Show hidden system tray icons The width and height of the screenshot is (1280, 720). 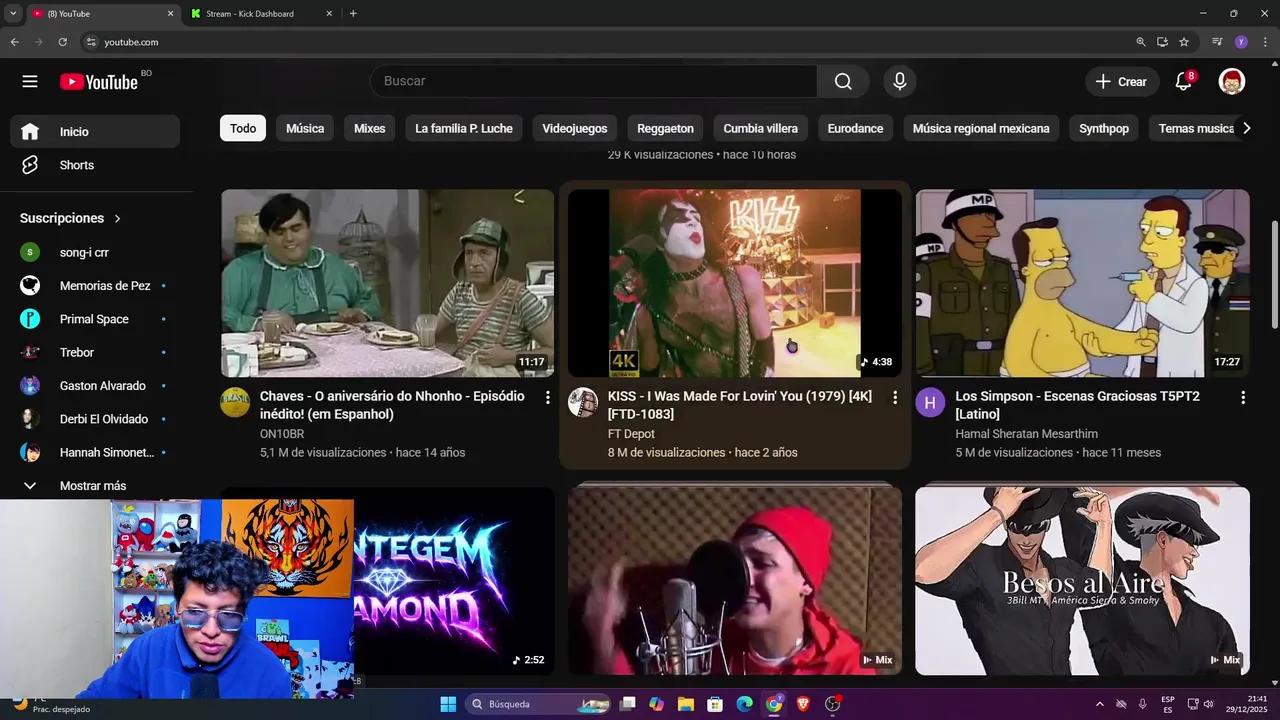click(x=1100, y=704)
